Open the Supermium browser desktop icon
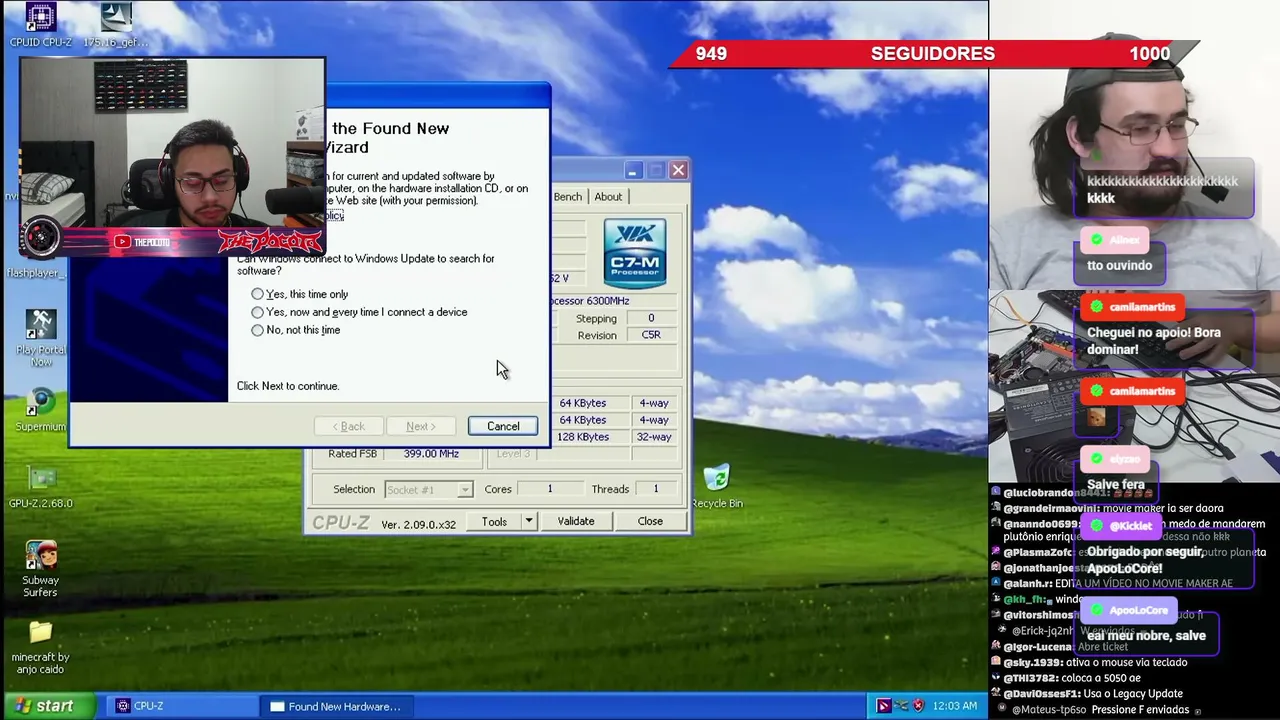 (x=40, y=410)
